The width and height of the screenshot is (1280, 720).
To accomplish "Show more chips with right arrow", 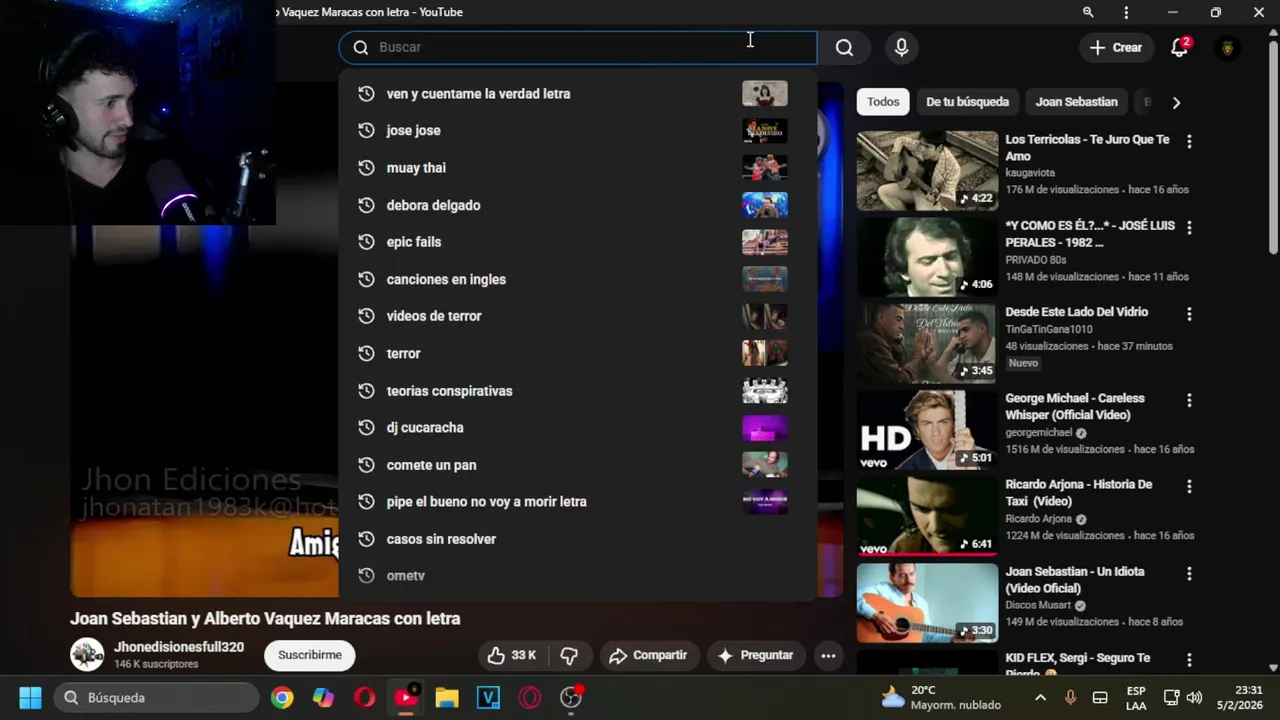I will click(x=1176, y=102).
